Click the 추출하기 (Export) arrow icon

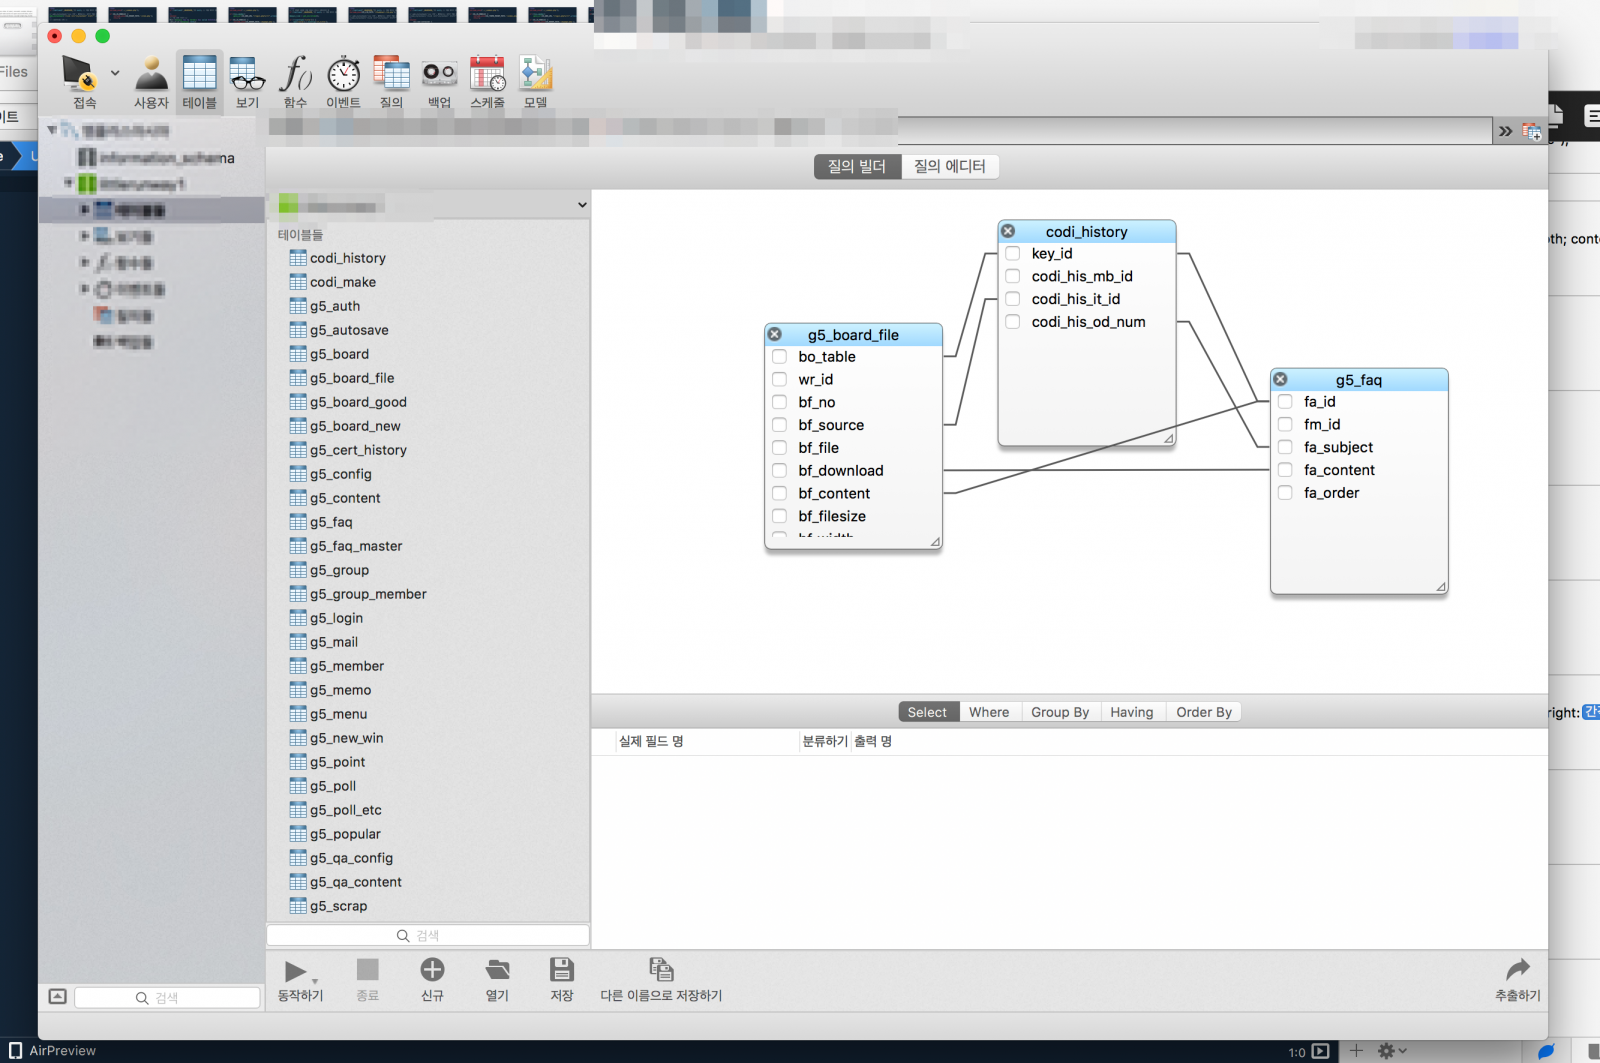[1517, 971]
